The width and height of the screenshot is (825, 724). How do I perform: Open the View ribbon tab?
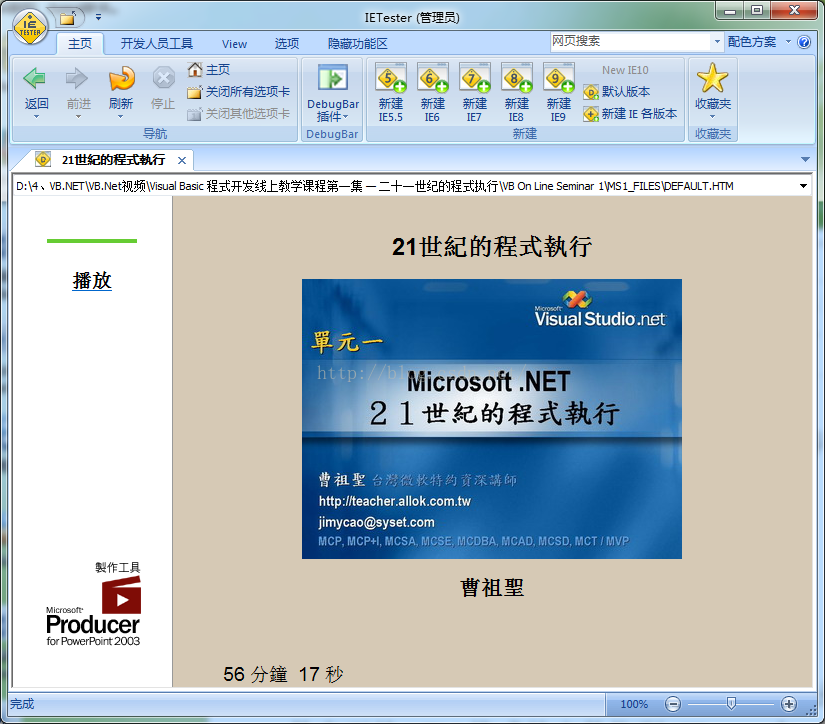(234, 44)
